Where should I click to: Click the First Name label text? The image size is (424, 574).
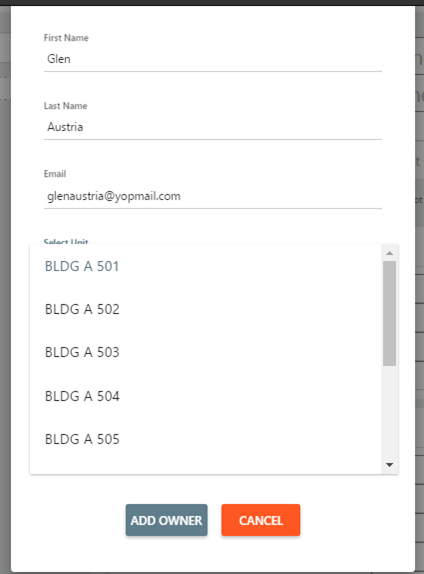(66, 38)
